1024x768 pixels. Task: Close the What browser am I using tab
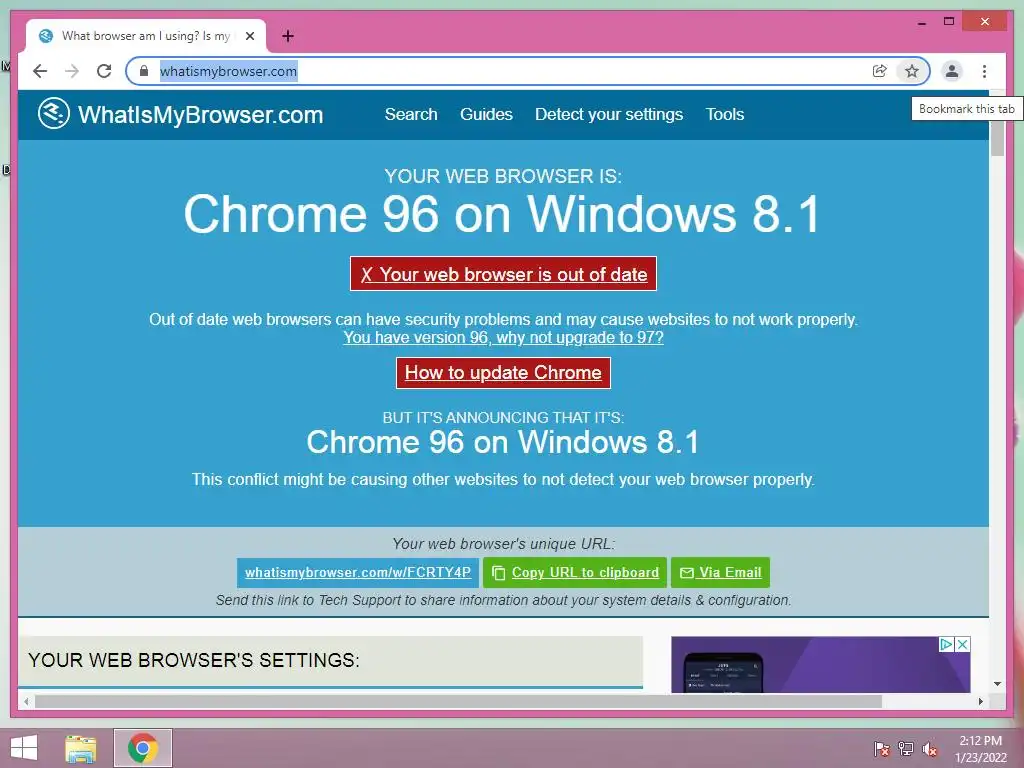tap(249, 36)
